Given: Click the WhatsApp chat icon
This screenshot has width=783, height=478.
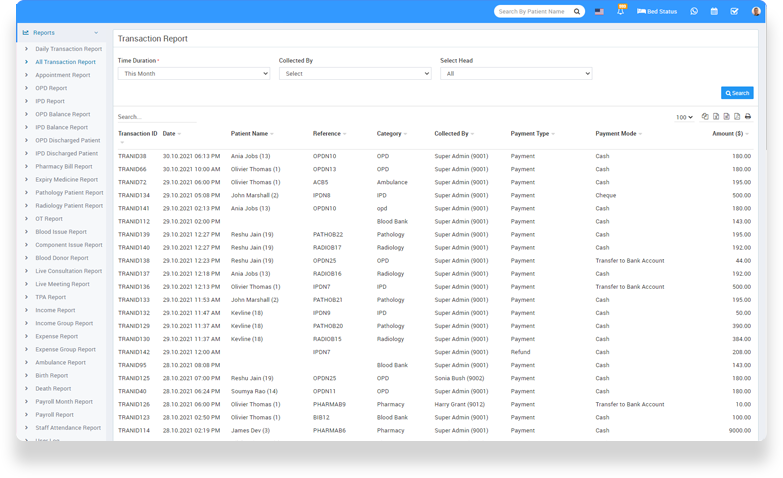Looking at the screenshot, I should click(x=694, y=12).
